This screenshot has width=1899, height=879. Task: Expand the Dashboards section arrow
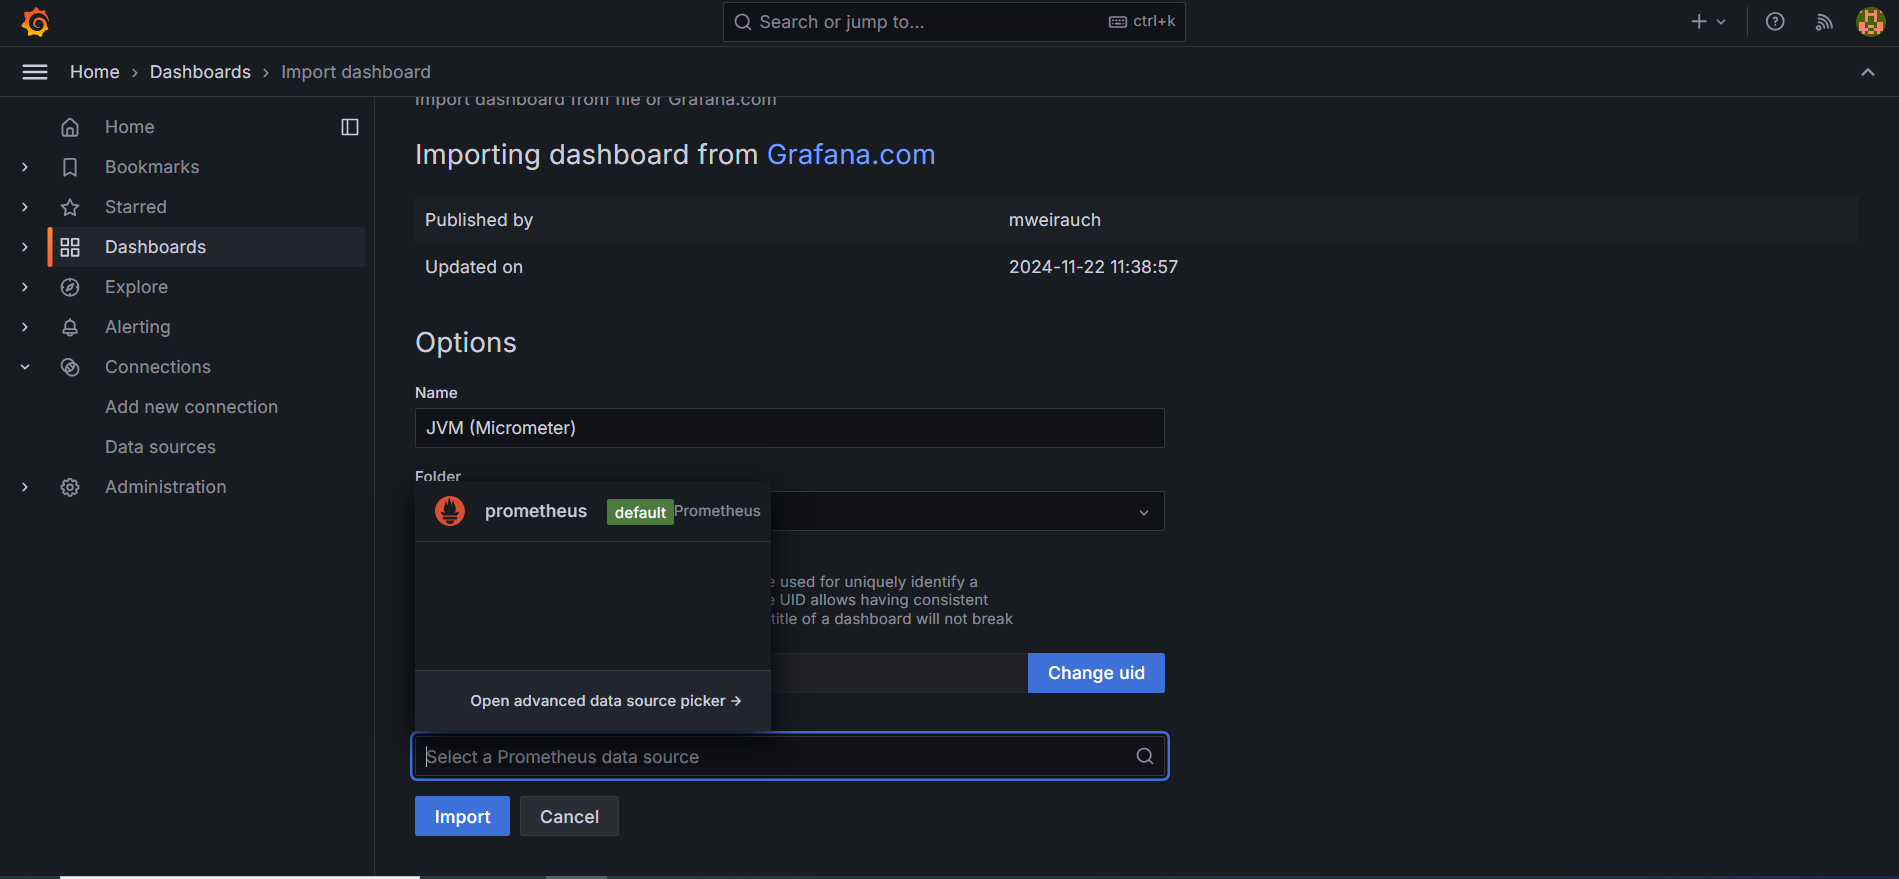[25, 247]
